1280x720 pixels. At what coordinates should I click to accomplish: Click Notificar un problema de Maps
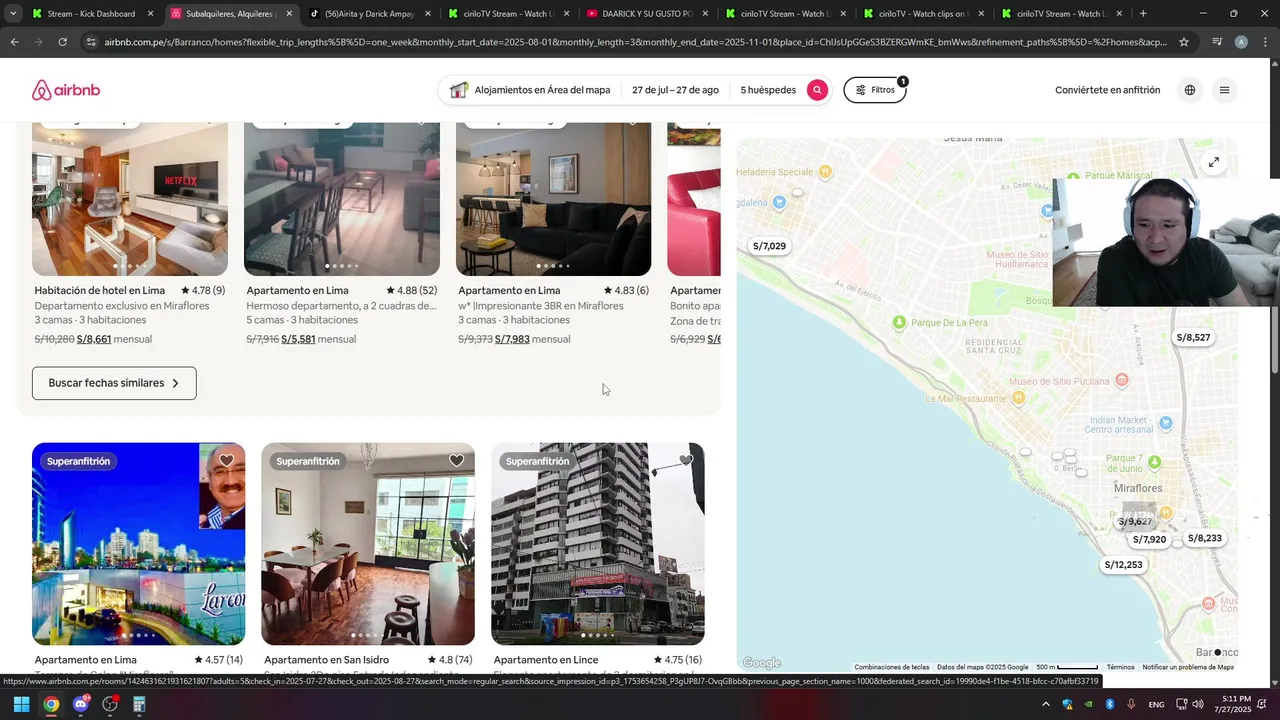point(1188,667)
